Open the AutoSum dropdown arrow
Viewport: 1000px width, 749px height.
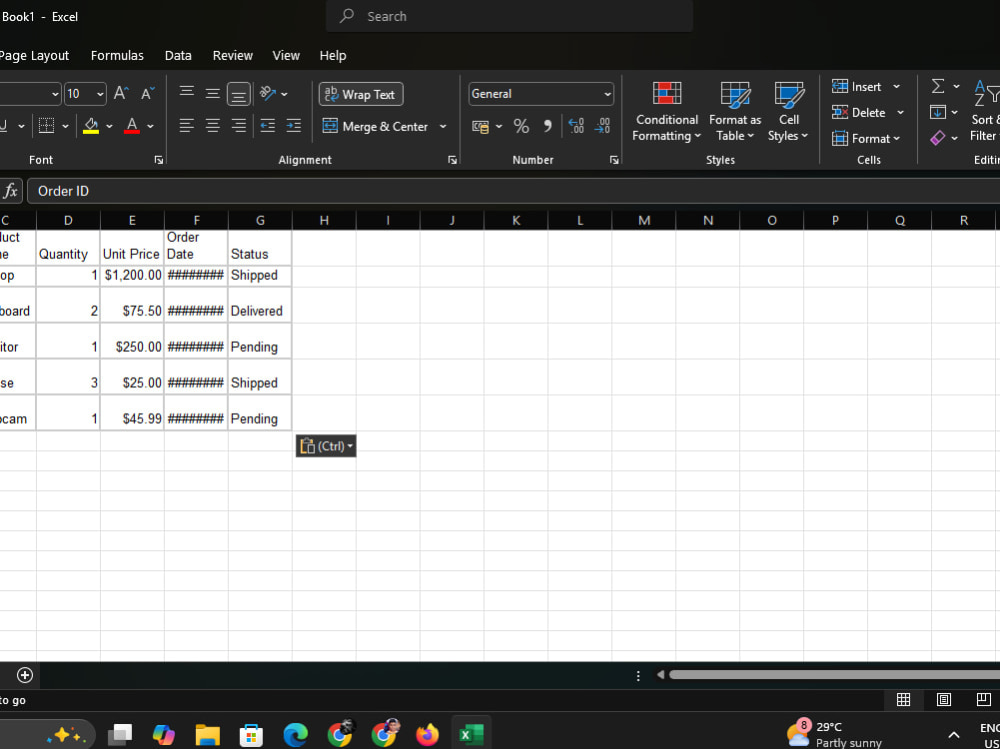[956, 86]
